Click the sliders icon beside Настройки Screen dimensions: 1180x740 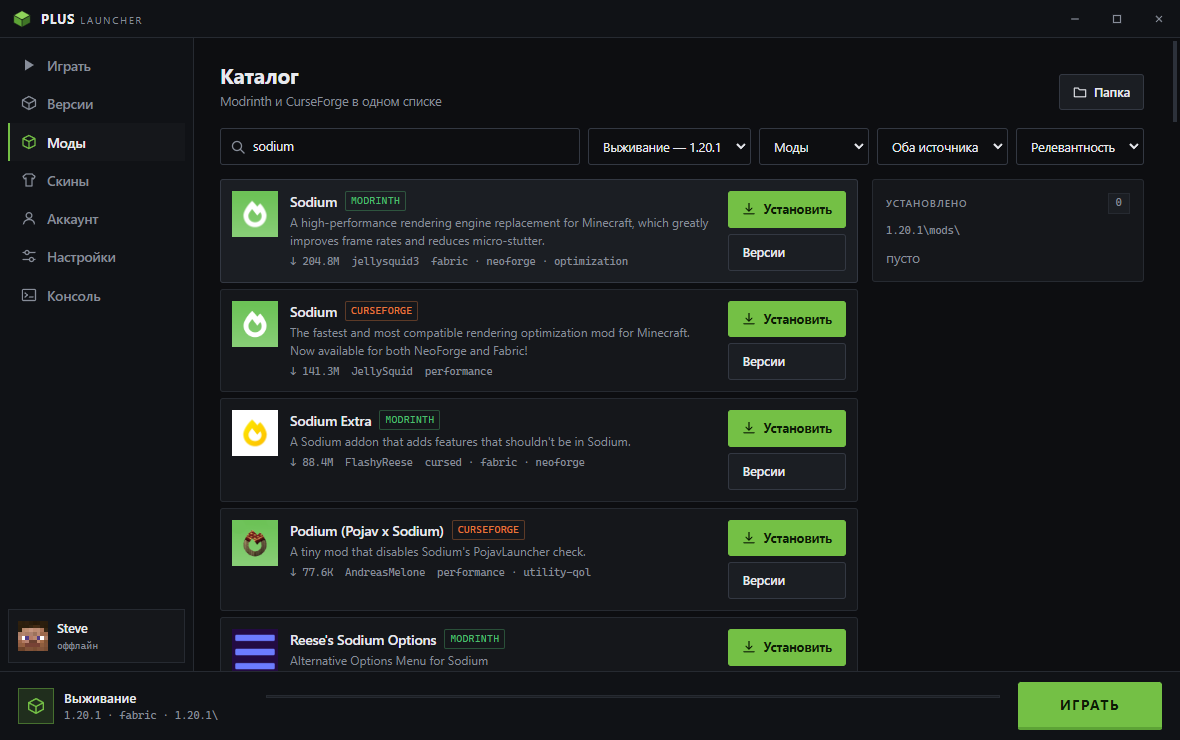click(29, 257)
